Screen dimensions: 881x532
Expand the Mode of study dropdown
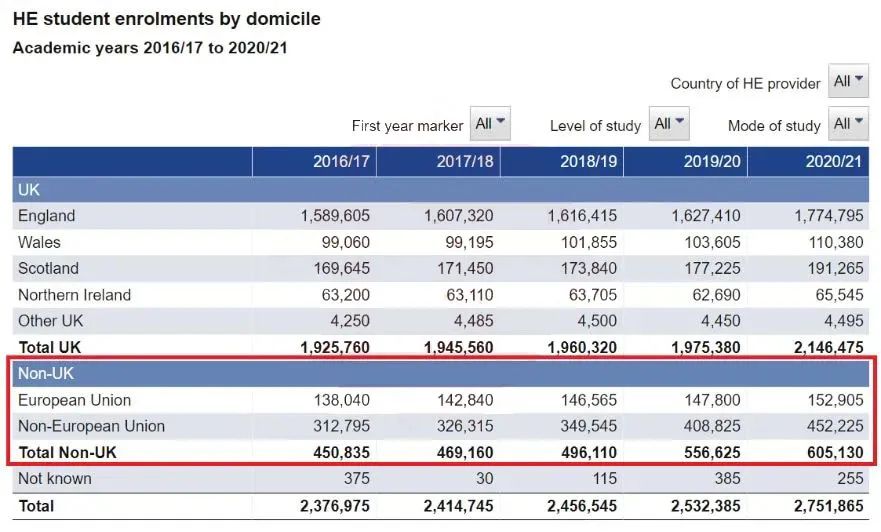[x=848, y=124]
